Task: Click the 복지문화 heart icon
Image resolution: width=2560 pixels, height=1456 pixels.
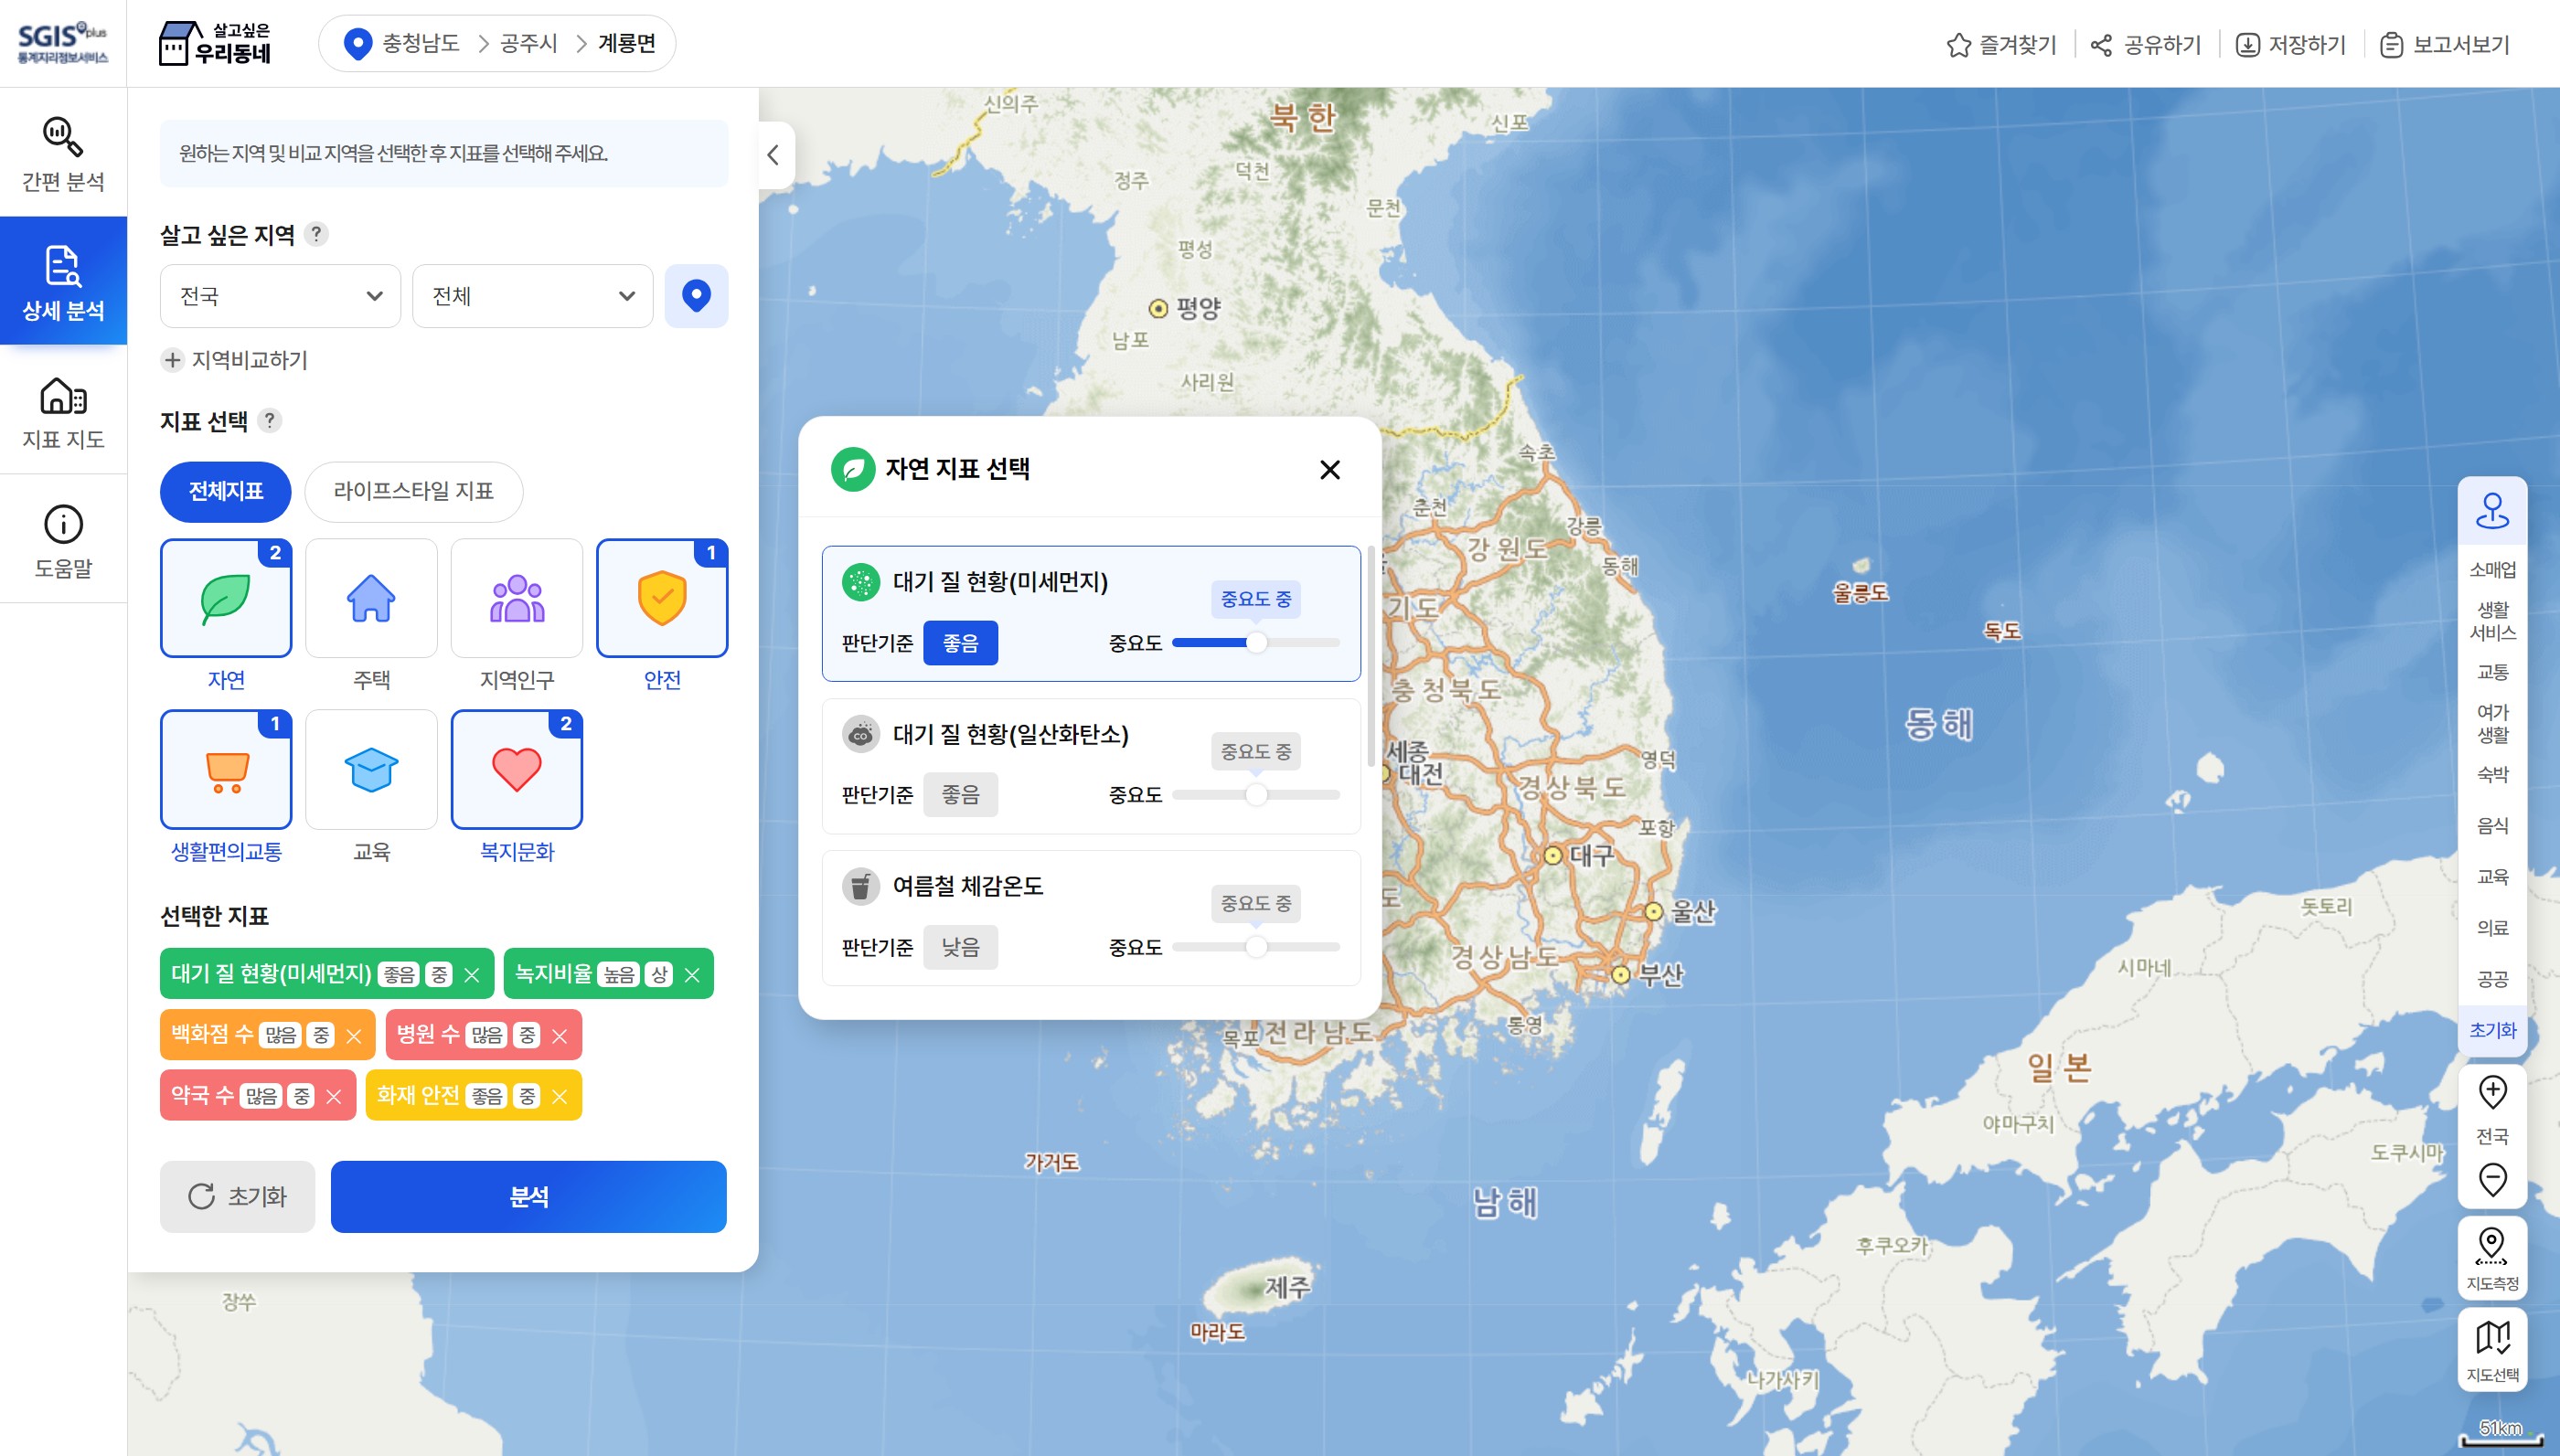Action: pyautogui.click(x=516, y=769)
